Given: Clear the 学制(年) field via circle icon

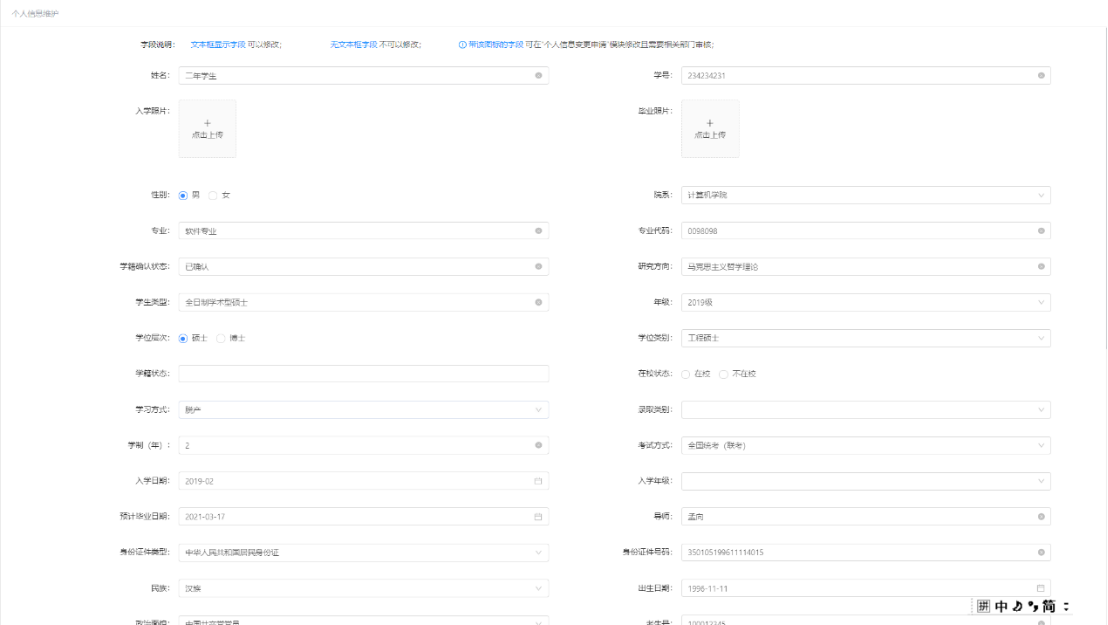Looking at the screenshot, I should [538, 445].
